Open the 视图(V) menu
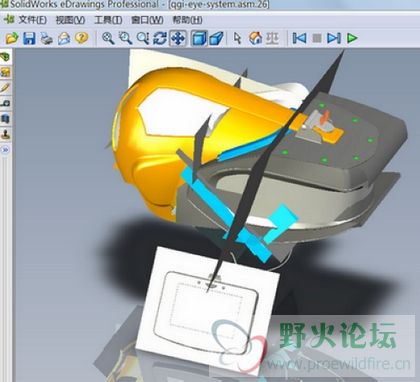420x382 pixels. click(70, 20)
